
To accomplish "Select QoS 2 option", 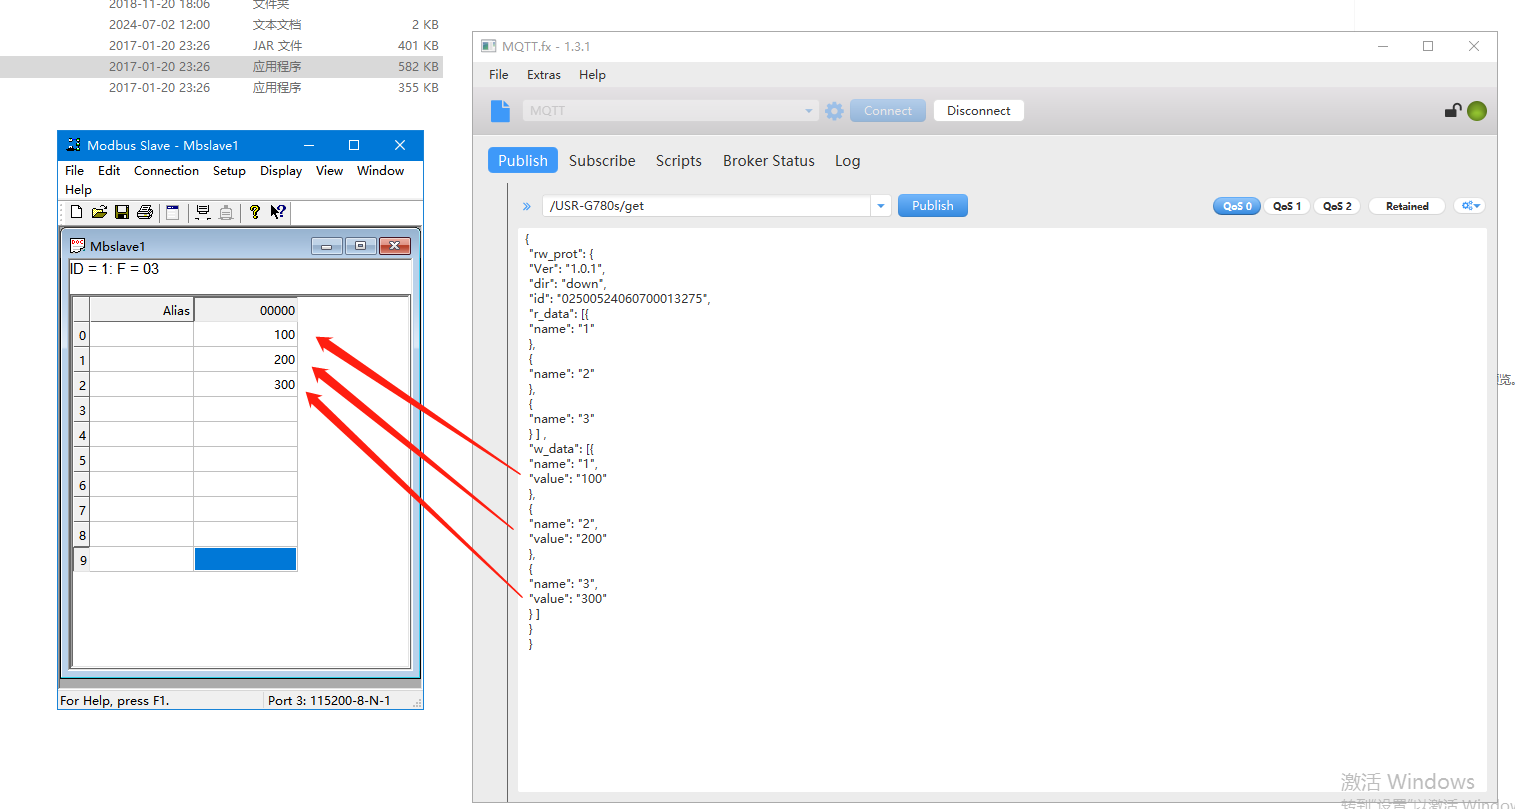I will (1337, 206).
